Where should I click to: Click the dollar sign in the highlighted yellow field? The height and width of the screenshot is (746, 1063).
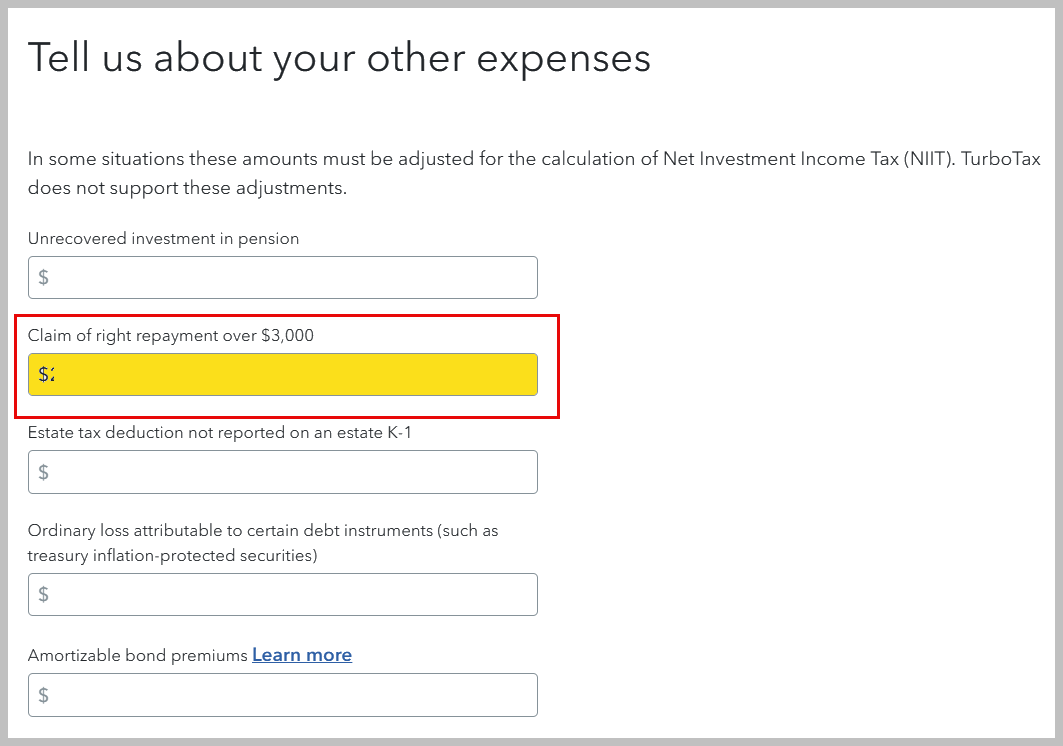click(x=44, y=374)
